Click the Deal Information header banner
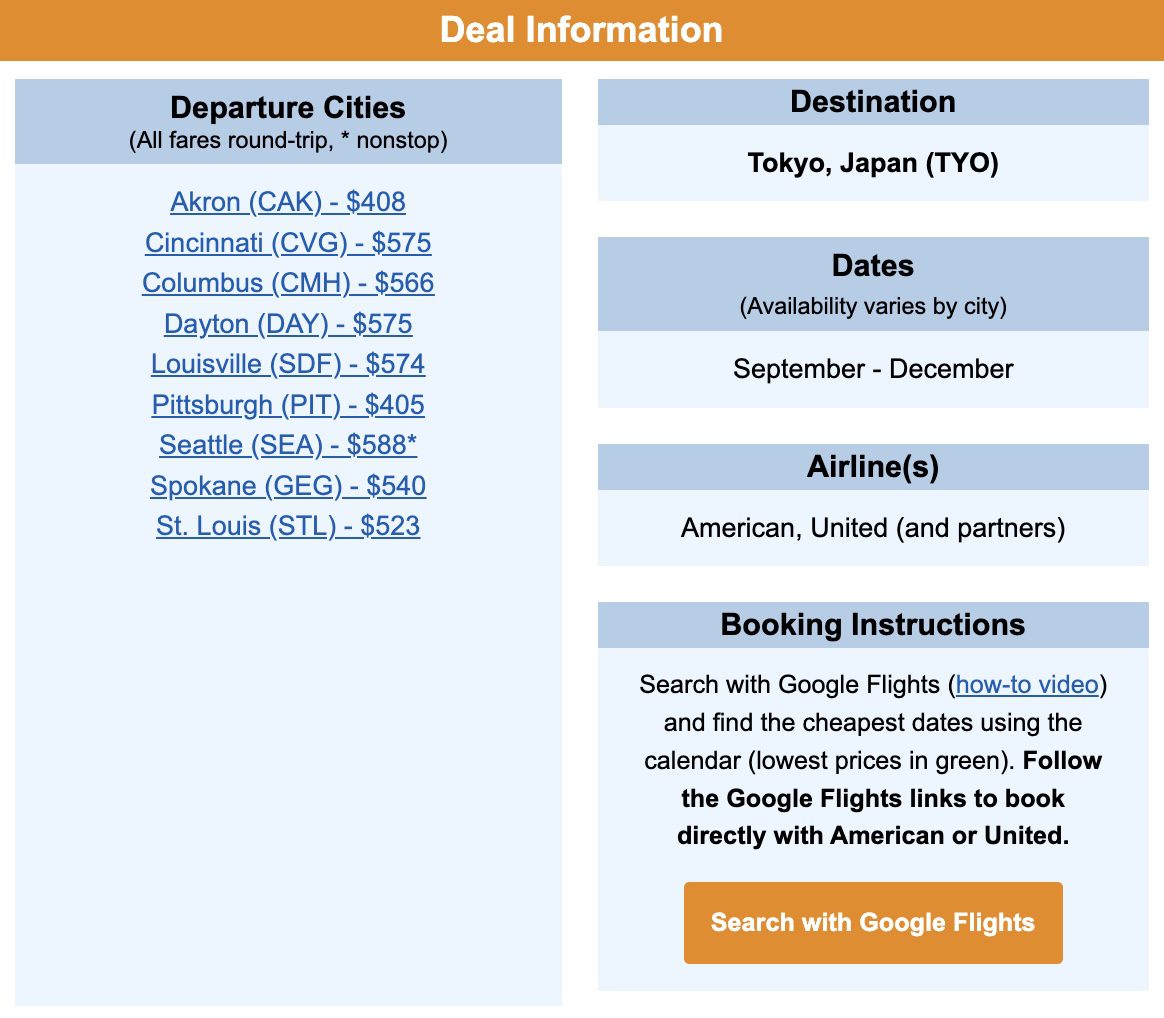 tap(582, 30)
